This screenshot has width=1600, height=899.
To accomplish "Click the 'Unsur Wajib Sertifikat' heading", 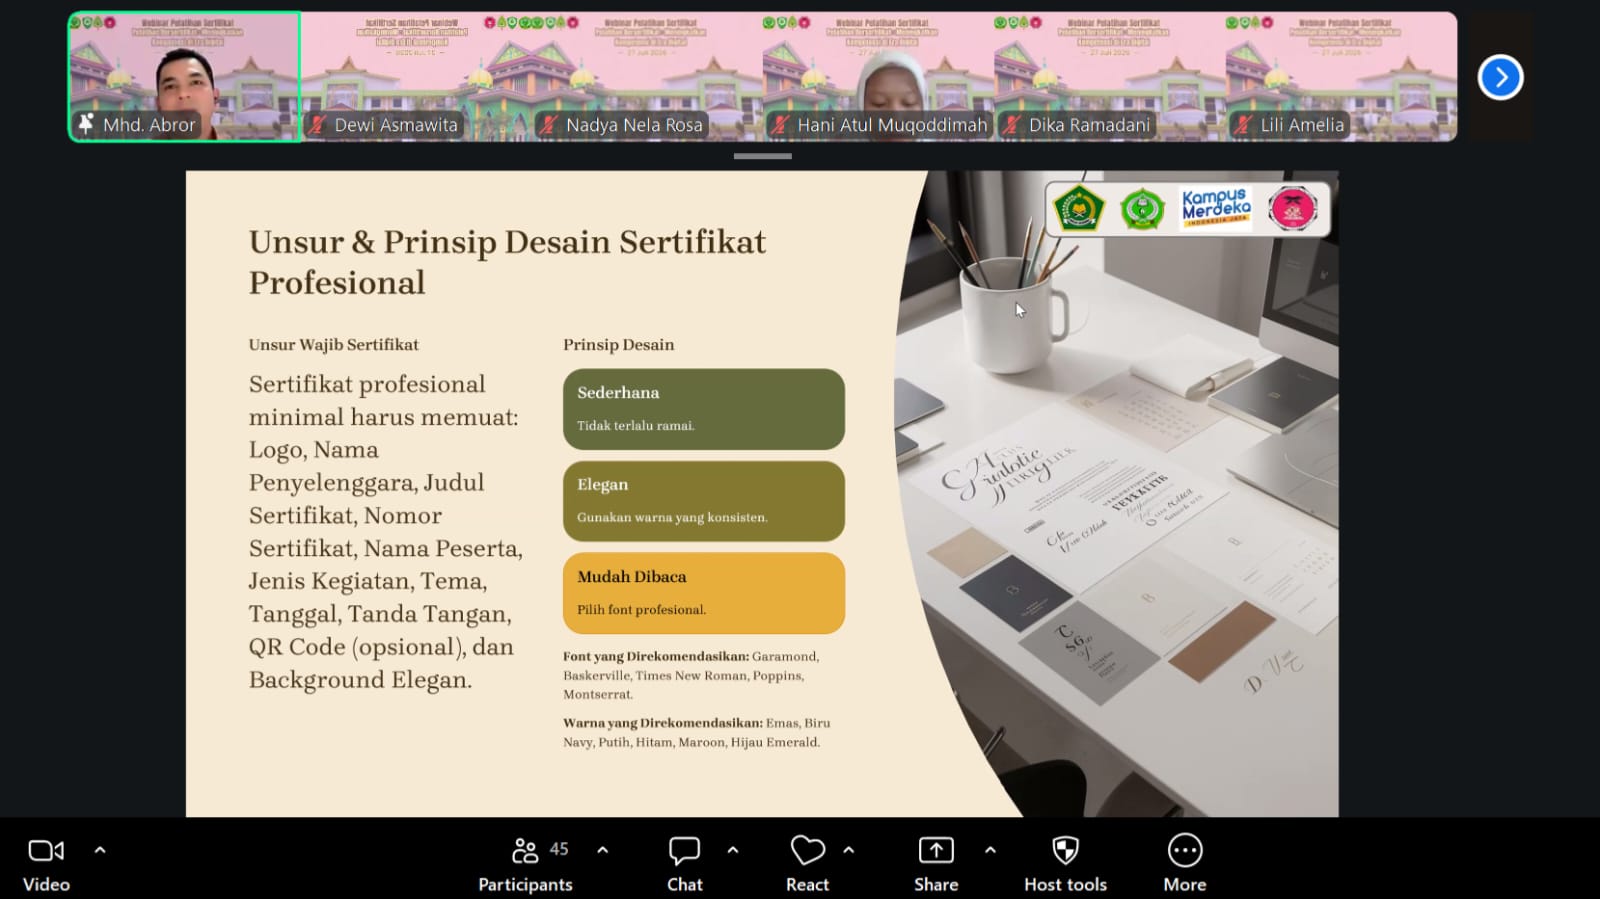I will tap(334, 345).
